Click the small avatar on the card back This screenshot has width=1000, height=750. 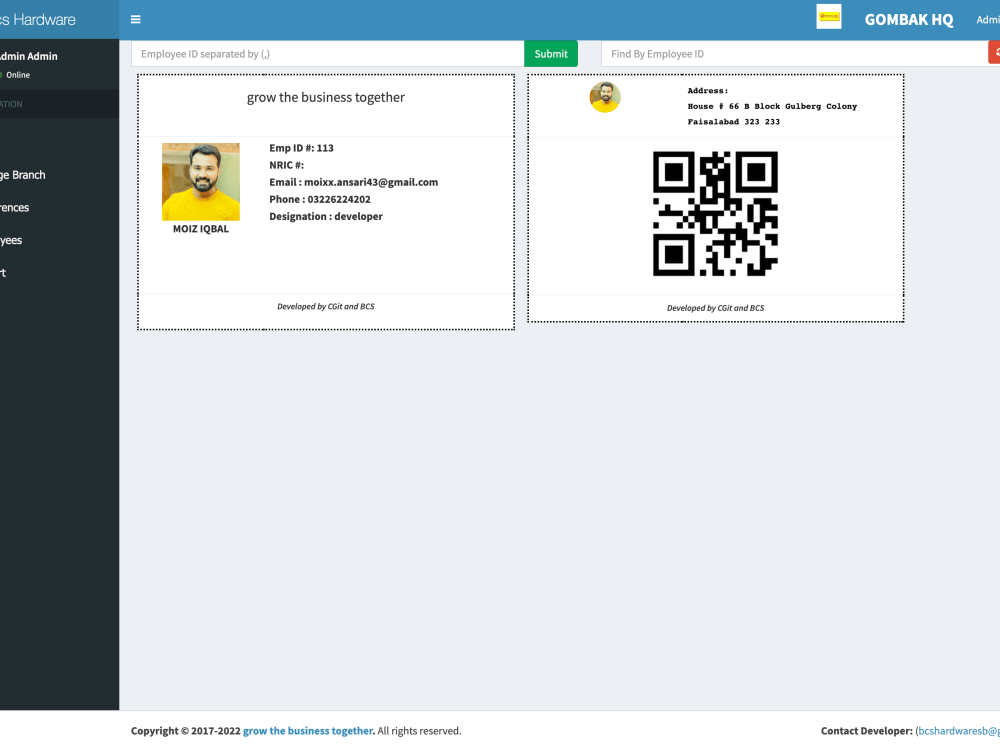point(605,97)
